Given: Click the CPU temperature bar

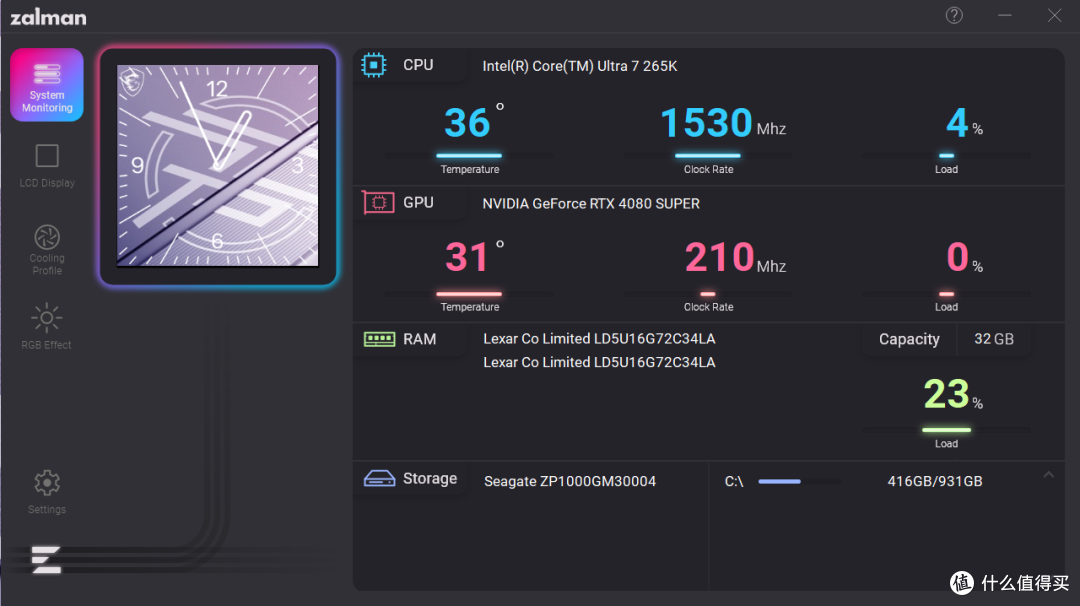Looking at the screenshot, I should (469, 156).
